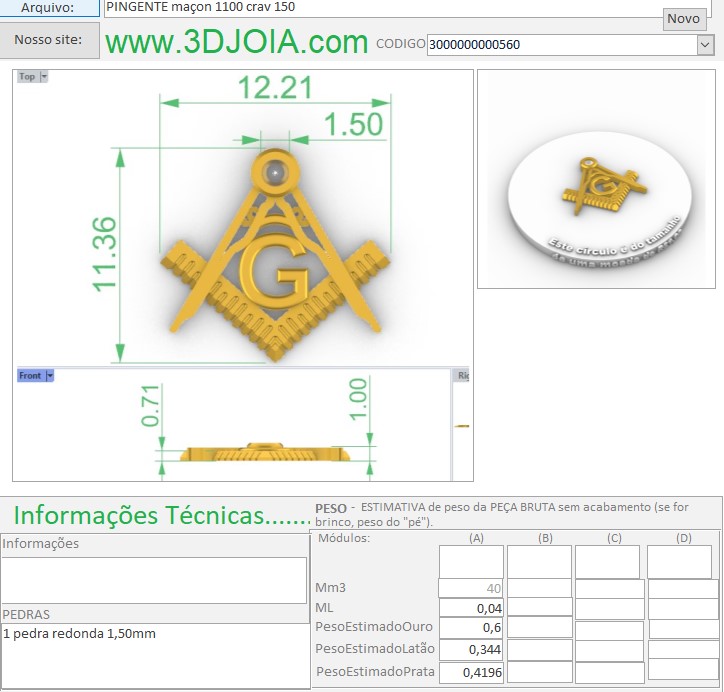
Task: Click the Módulos column B top box
Action: [x=539, y=561]
